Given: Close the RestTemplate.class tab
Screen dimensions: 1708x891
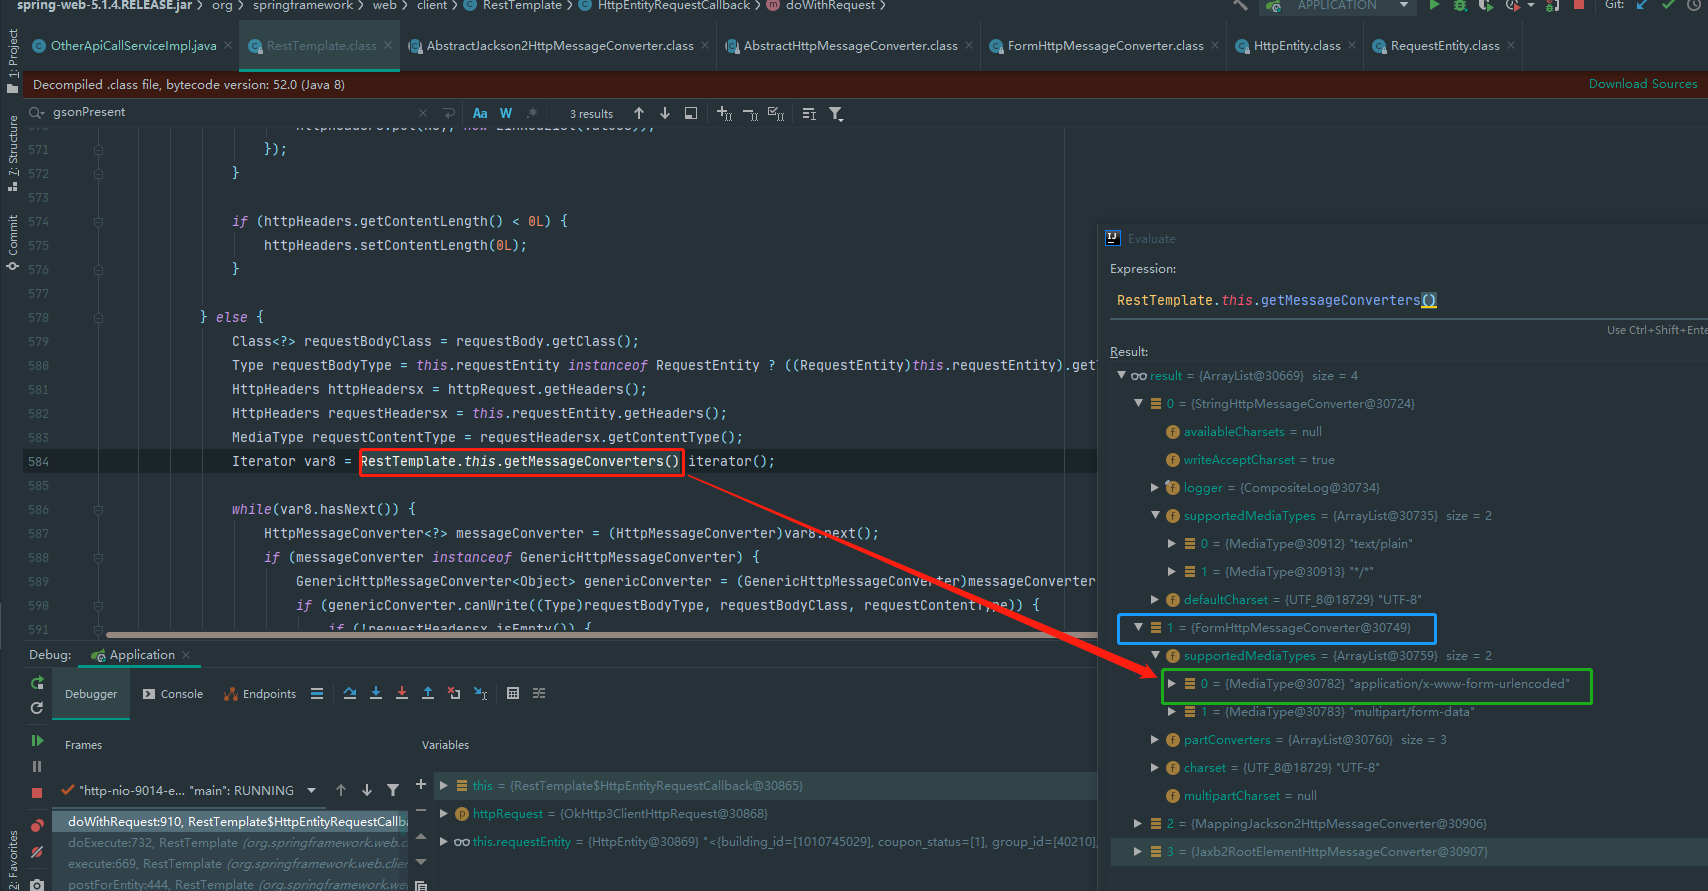Looking at the screenshot, I should [x=388, y=45].
